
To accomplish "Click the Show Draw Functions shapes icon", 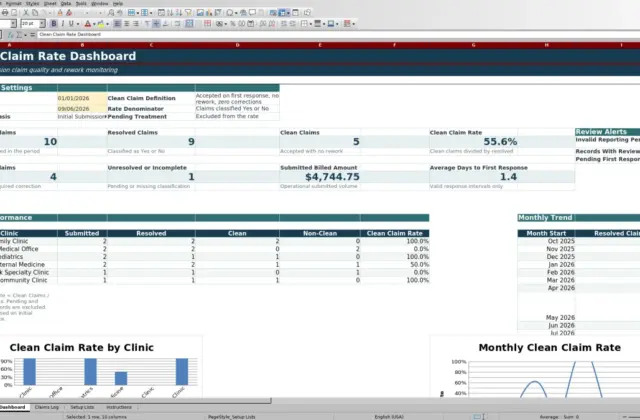I will [x=308, y=13].
